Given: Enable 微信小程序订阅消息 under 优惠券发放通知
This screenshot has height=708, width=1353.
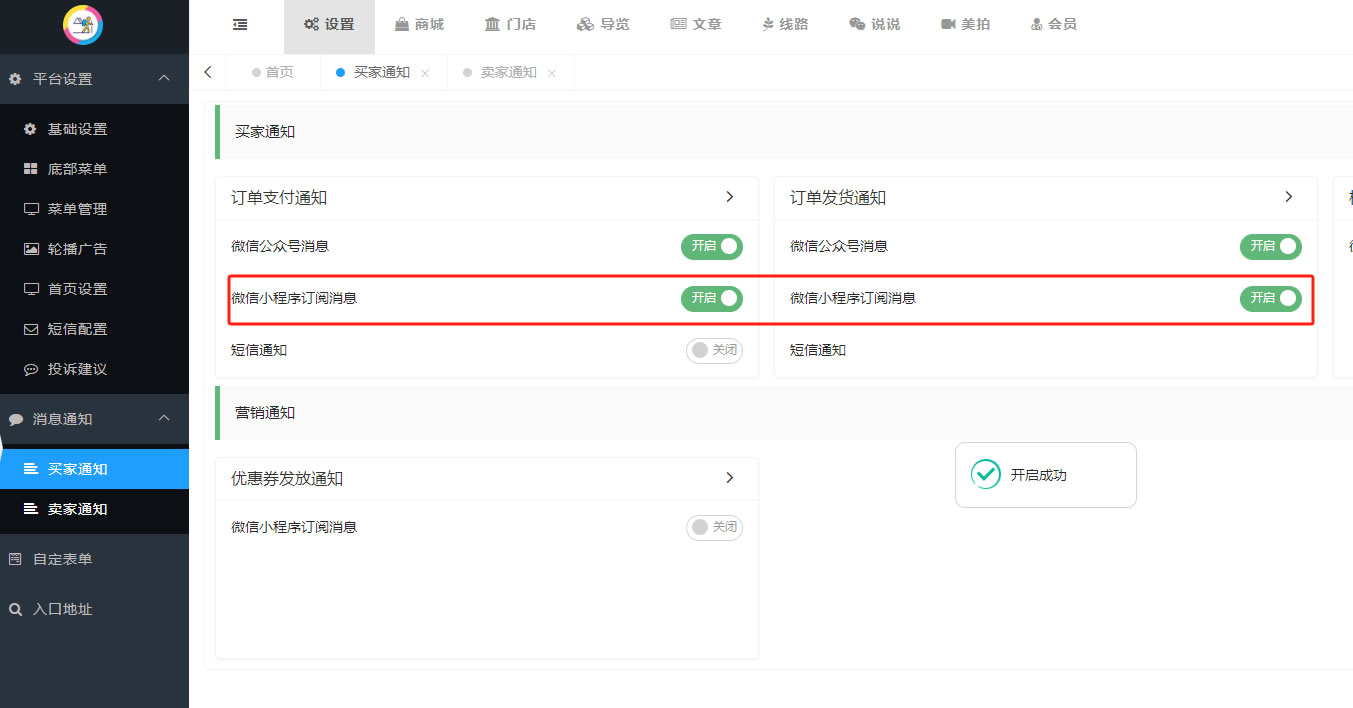Looking at the screenshot, I should click(714, 527).
